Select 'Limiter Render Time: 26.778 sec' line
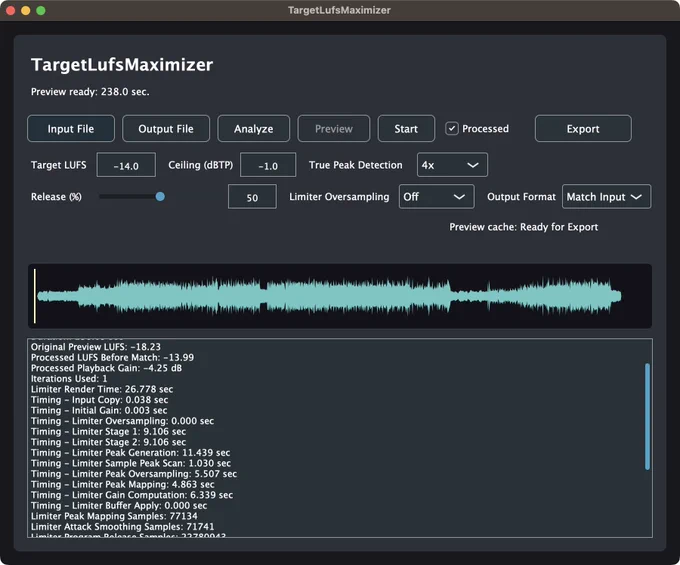This screenshot has height=565, width=680. (x=102, y=389)
